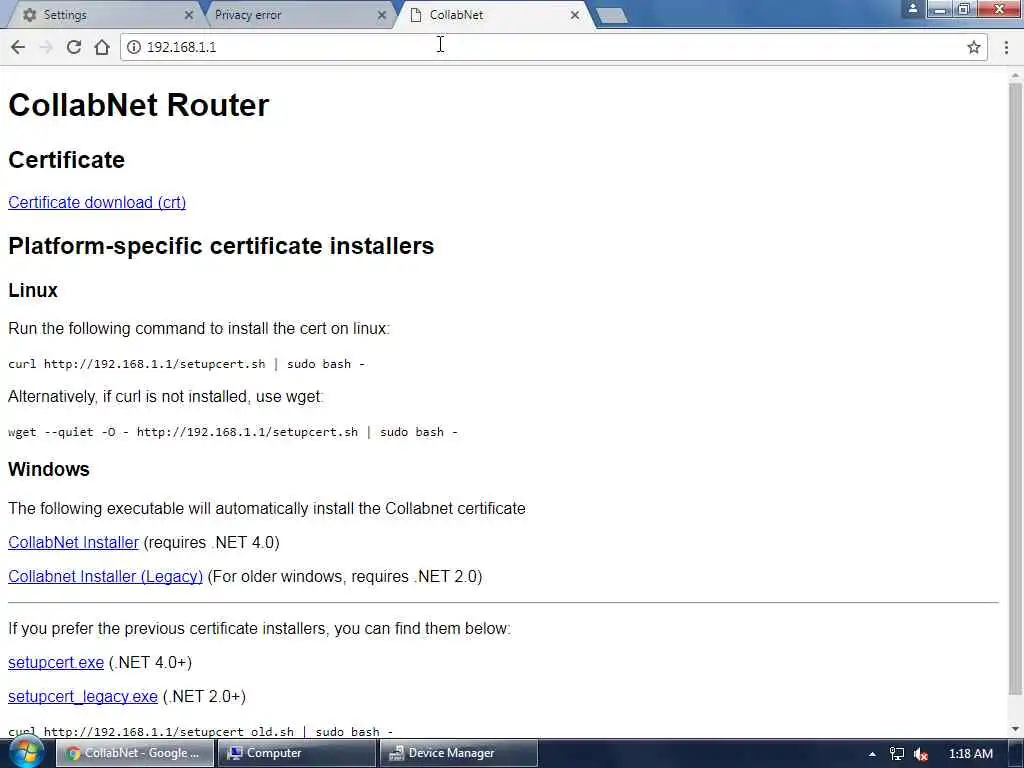The image size is (1024, 768).
Task: Download setupcert.exe
Action: point(56,663)
